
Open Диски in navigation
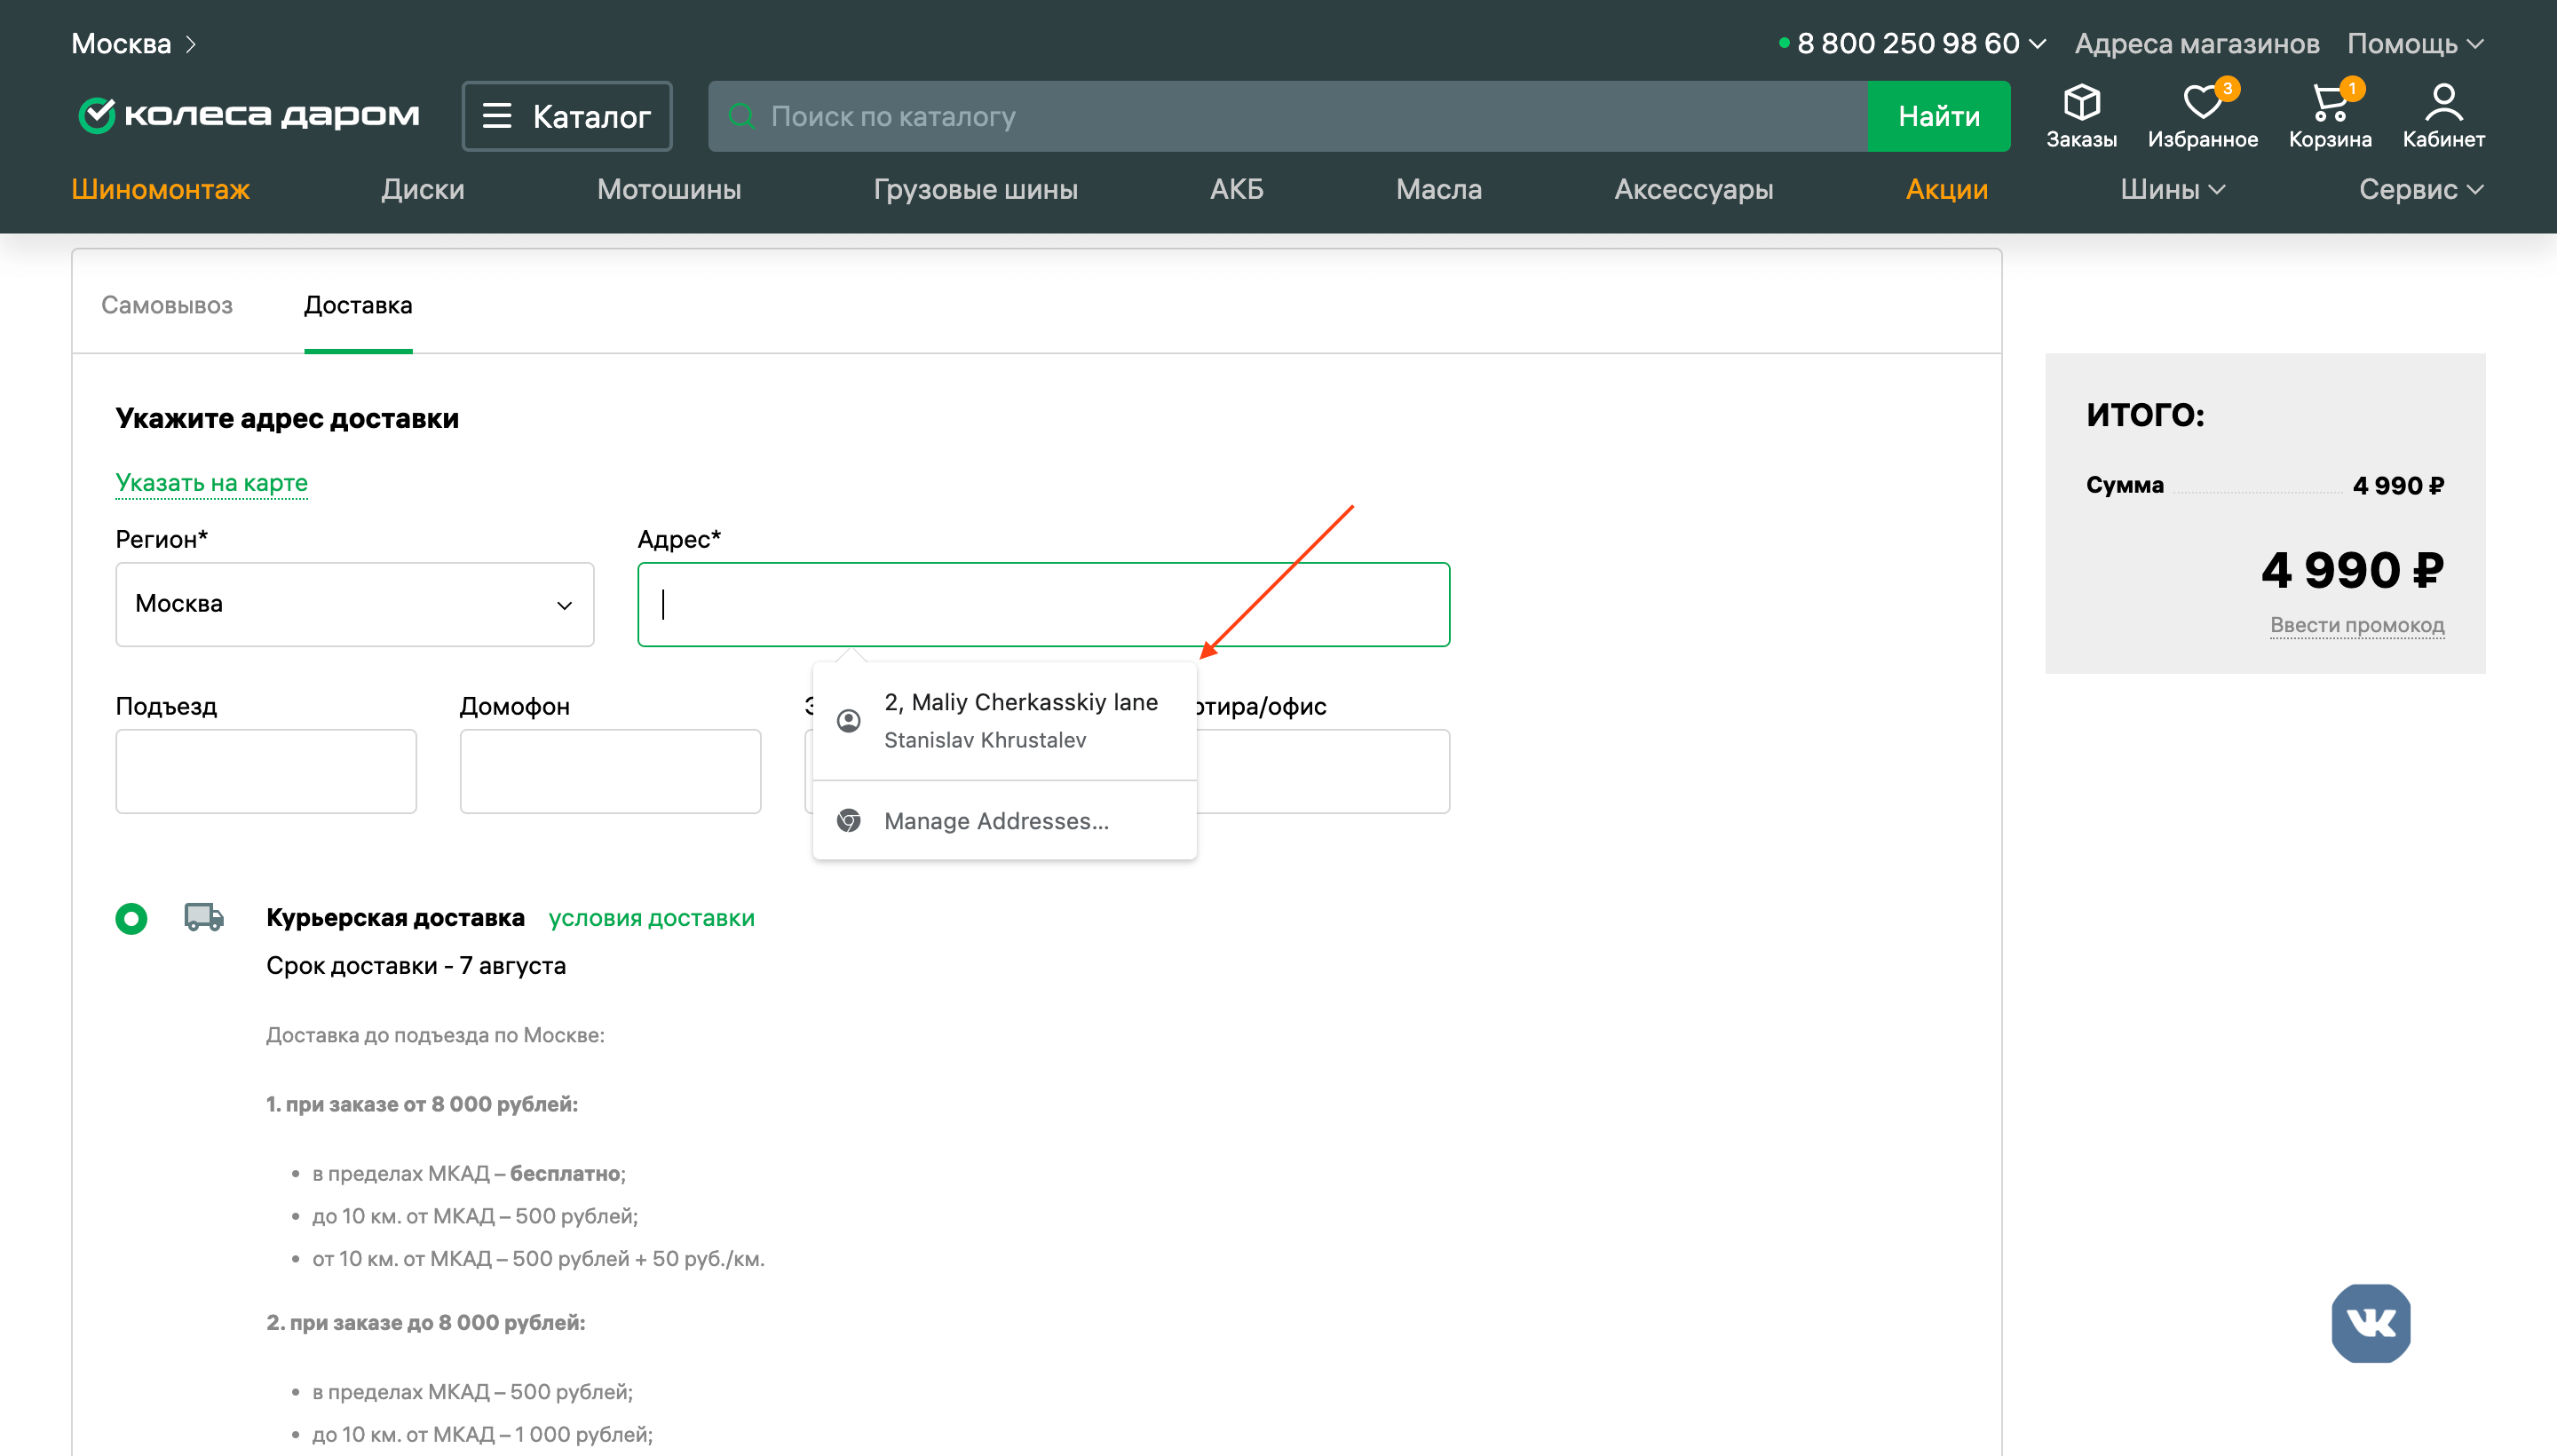[423, 189]
